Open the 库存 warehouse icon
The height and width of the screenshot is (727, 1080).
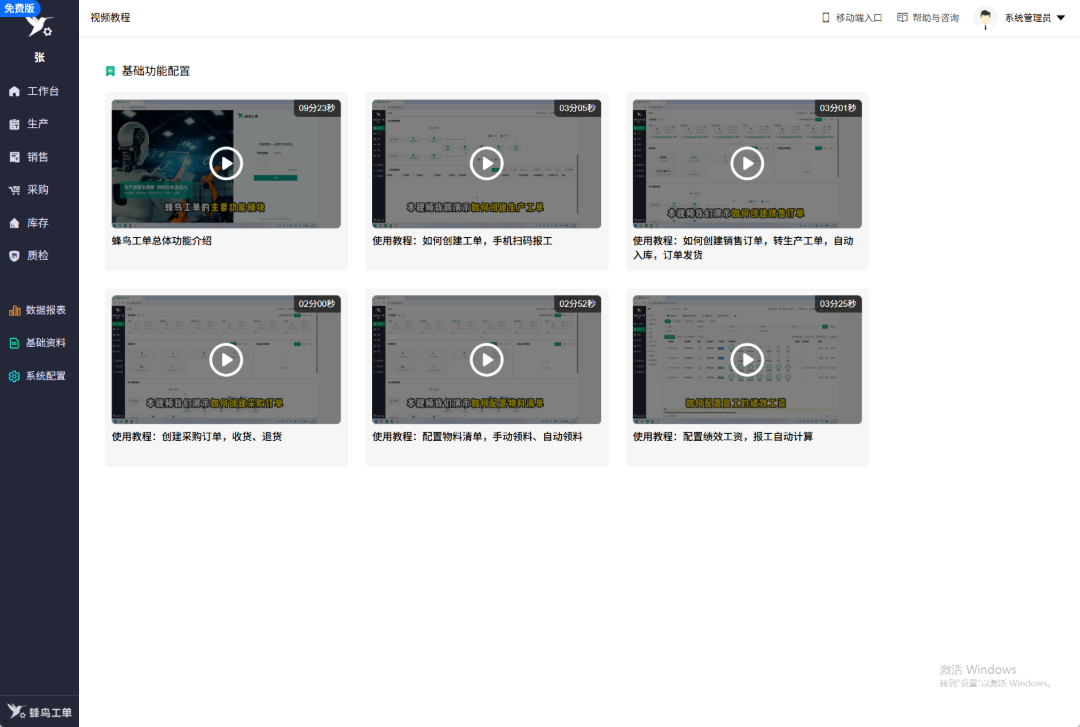(14, 223)
